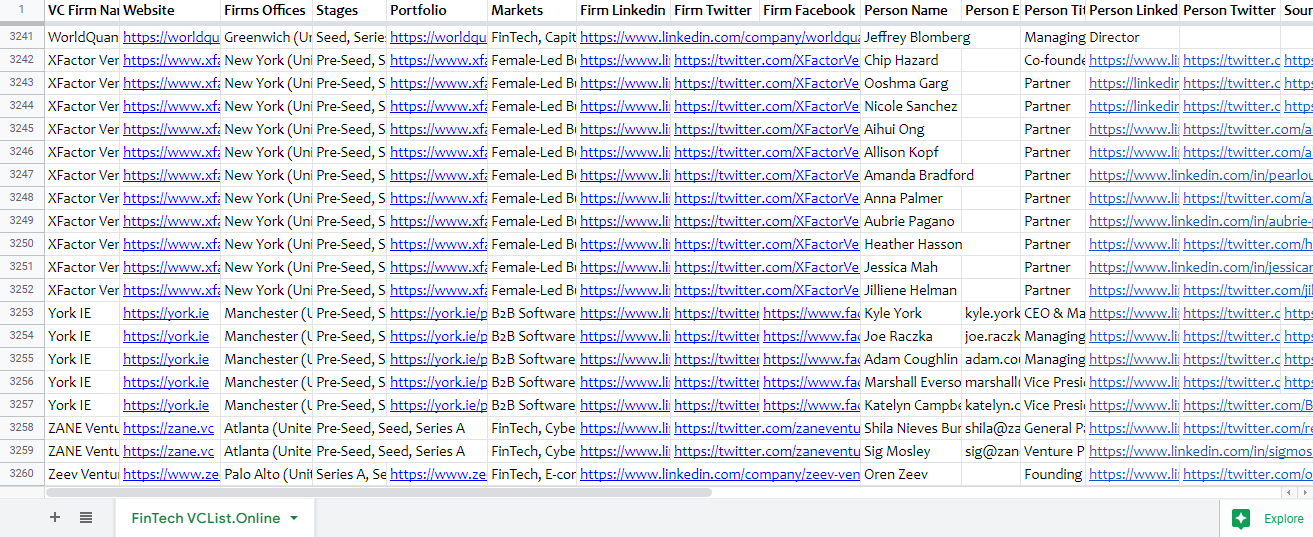Select the Anna Palmer cell
The width and height of the screenshot is (1313, 537).
click(x=911, y=198)
